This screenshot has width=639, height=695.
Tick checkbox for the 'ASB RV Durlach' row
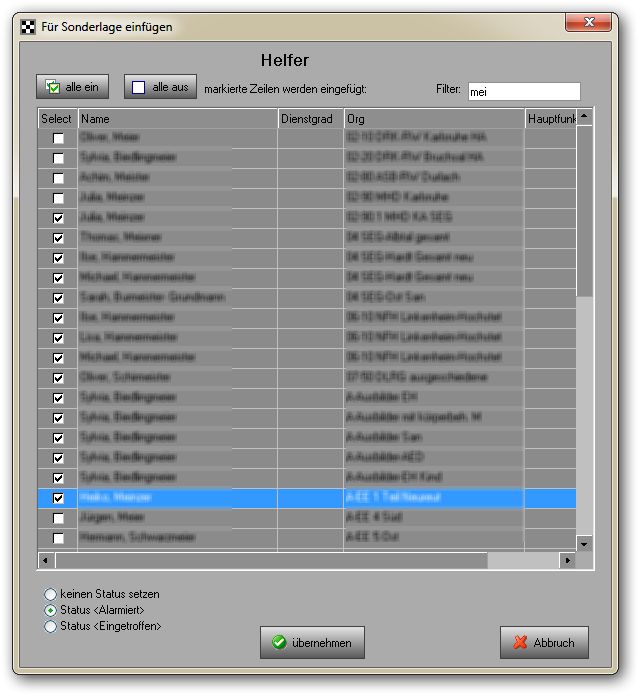58,178
